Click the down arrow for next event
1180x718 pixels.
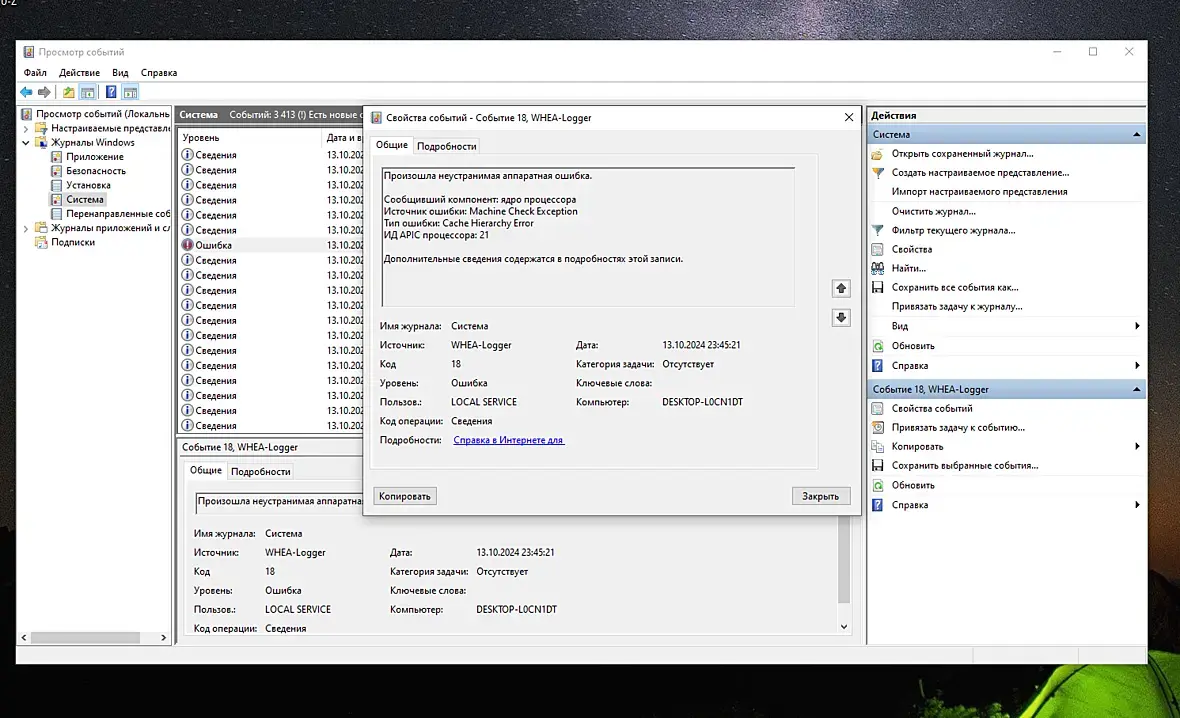pyautogui.click(x=841, y=318)
